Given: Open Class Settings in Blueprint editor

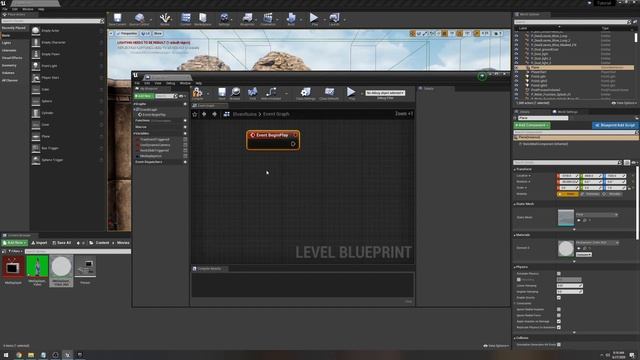Looking at the screenshot, I should (305, 93).
